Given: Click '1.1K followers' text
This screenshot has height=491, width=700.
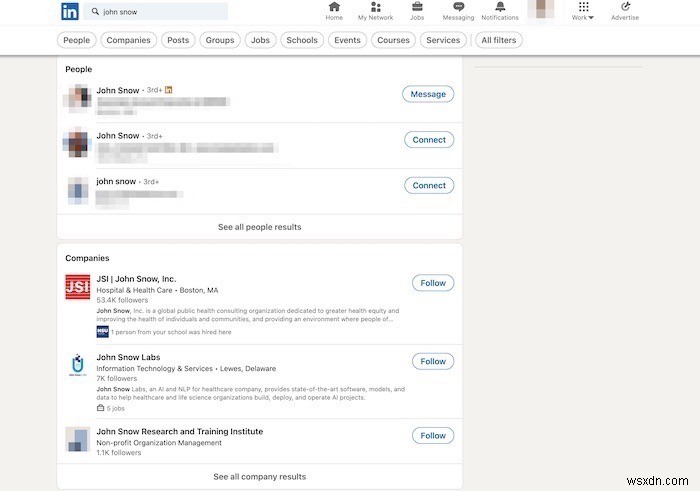Looking at the screenshot, I should pos(119,453).
